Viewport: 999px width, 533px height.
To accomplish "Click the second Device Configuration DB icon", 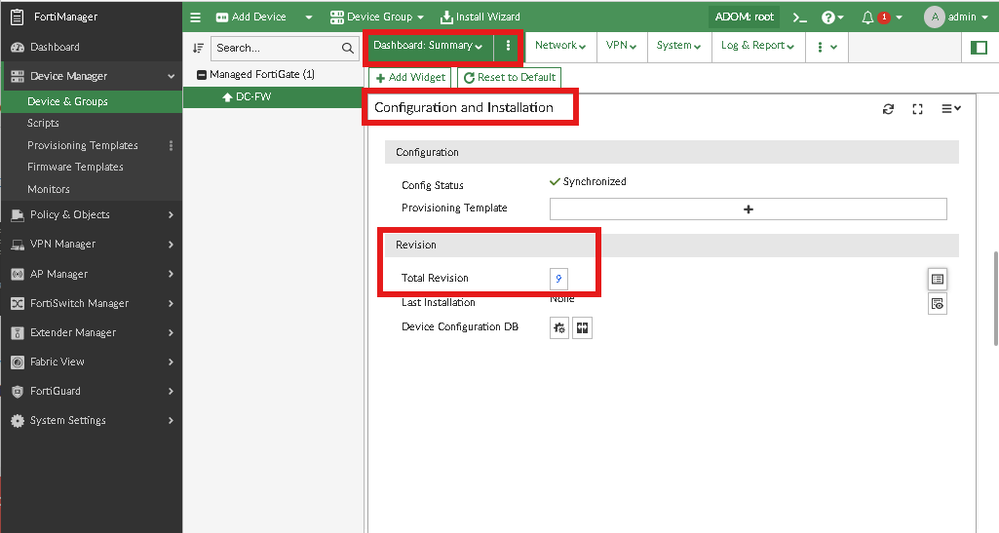I will tap(582, 328).
